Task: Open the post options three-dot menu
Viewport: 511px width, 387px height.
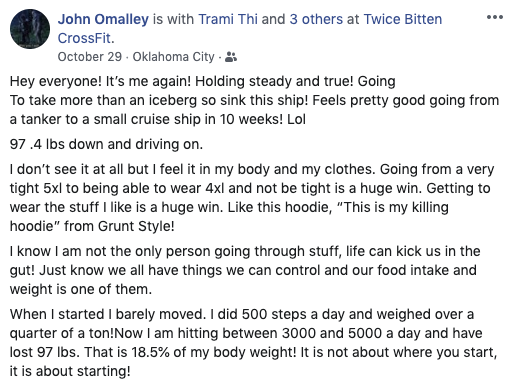Action: coord(495,17)
